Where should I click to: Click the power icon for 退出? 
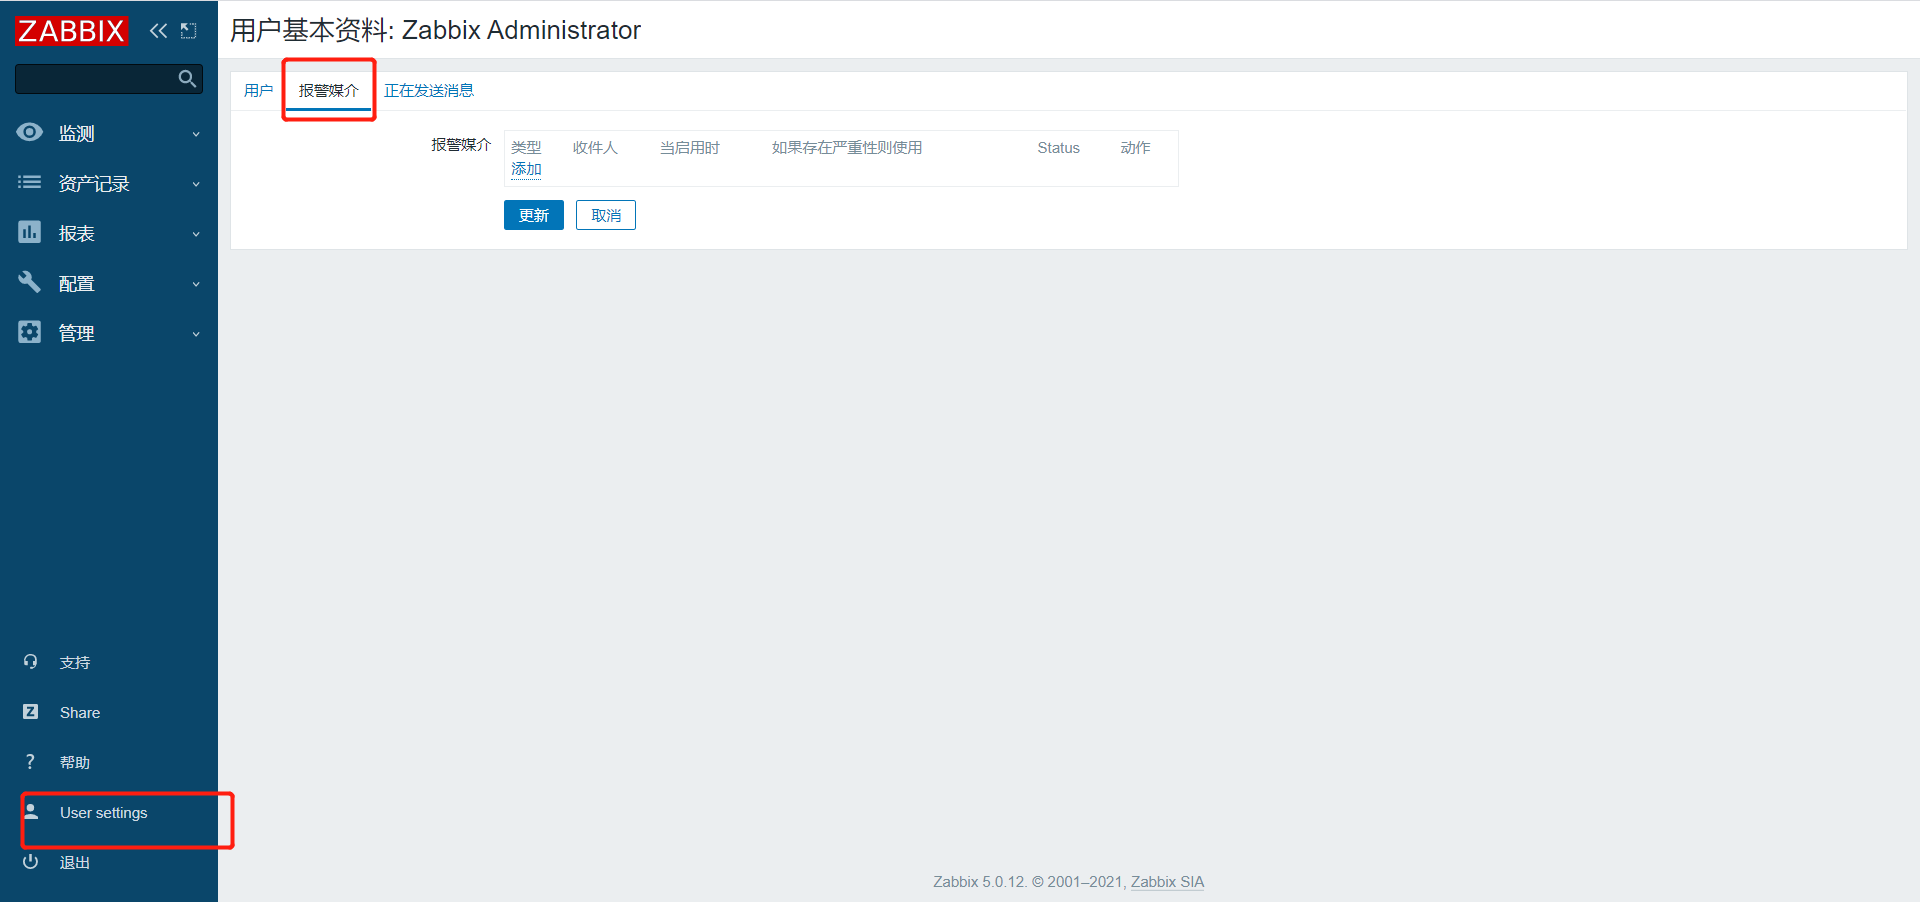[x=30, y=862]
